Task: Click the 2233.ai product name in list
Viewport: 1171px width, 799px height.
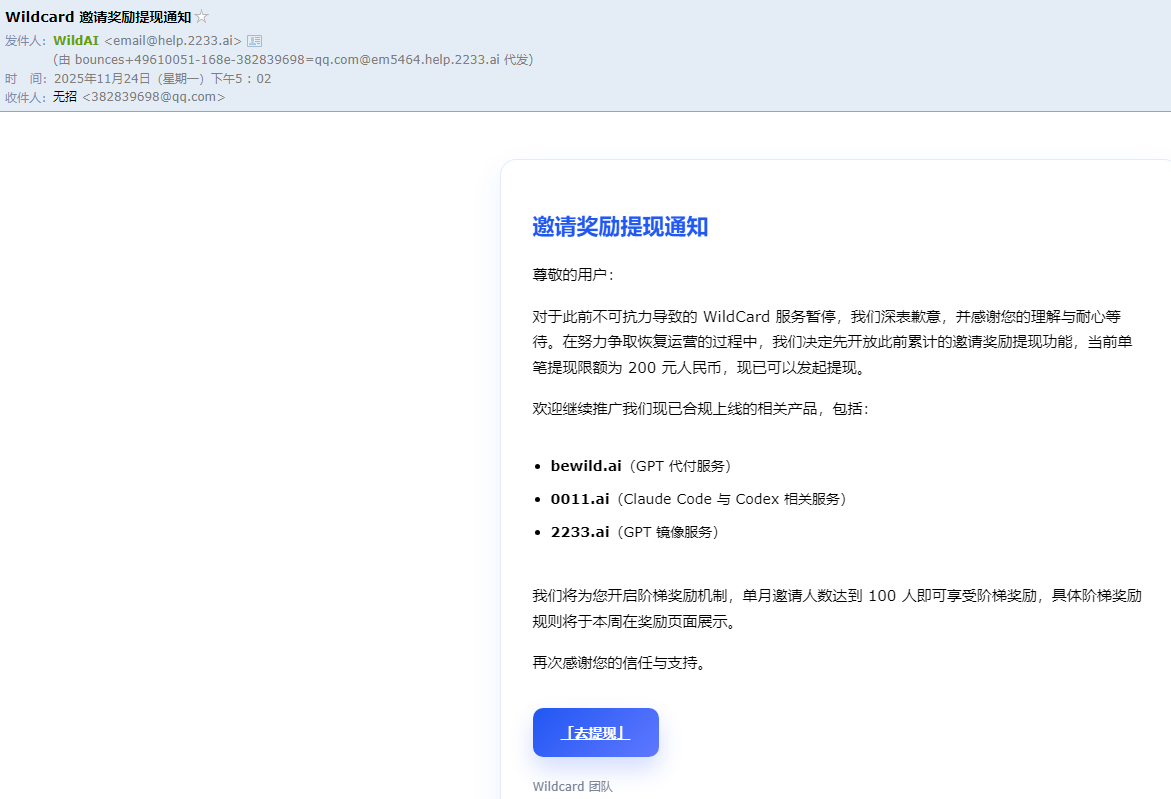Action: click(x=580, y=532)
